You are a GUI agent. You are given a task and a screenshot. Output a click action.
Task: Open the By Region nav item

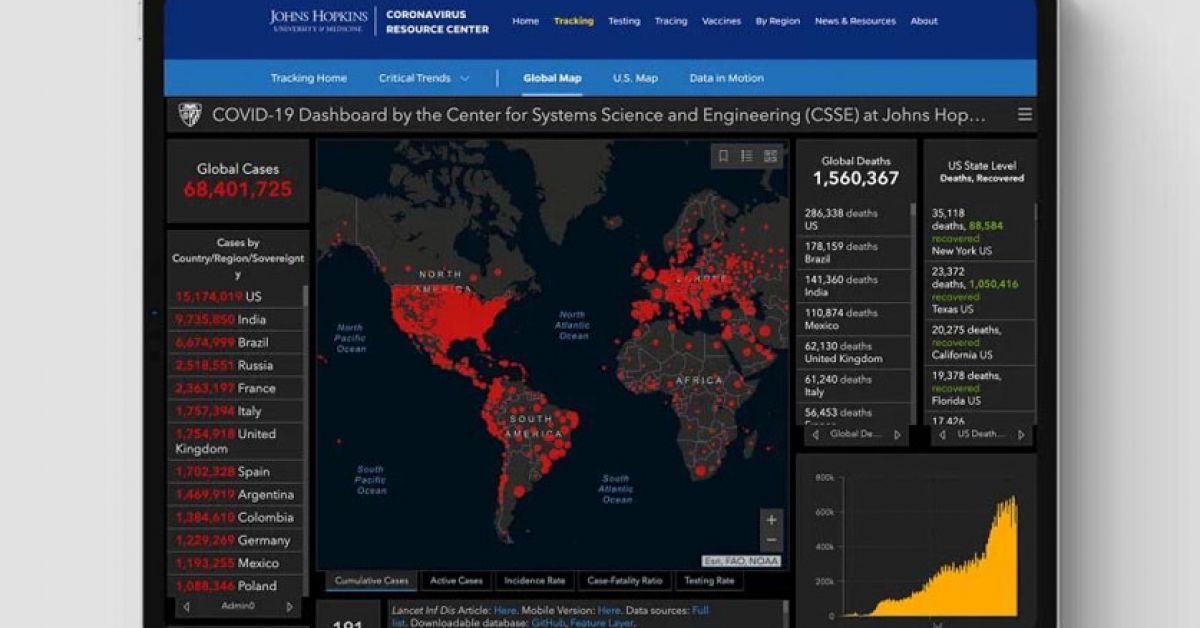pos(778,21)
